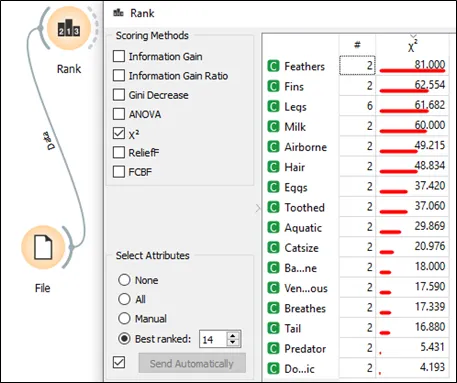The image size is (457, 383).
Task: Select the Predator attribute row
Action: tap(356, 348)
